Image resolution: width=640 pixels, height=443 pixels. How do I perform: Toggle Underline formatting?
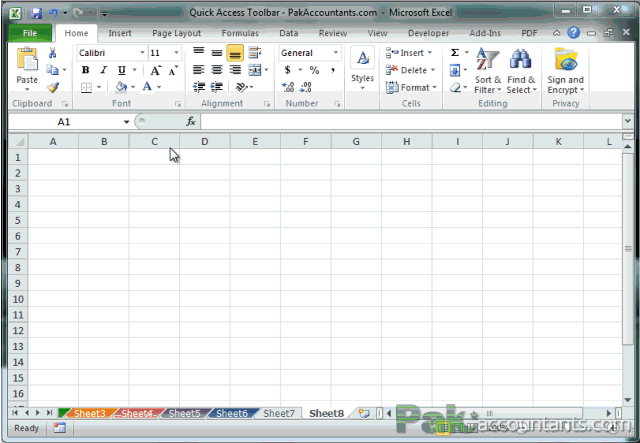(122, 70)
